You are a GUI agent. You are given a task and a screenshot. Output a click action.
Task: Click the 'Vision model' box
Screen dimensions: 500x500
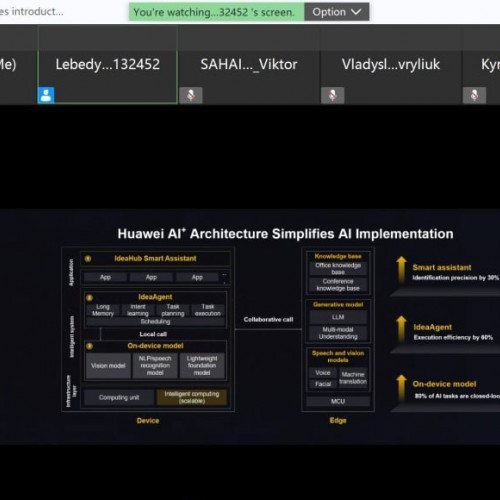pyautogui.click(x=108, y=366)
